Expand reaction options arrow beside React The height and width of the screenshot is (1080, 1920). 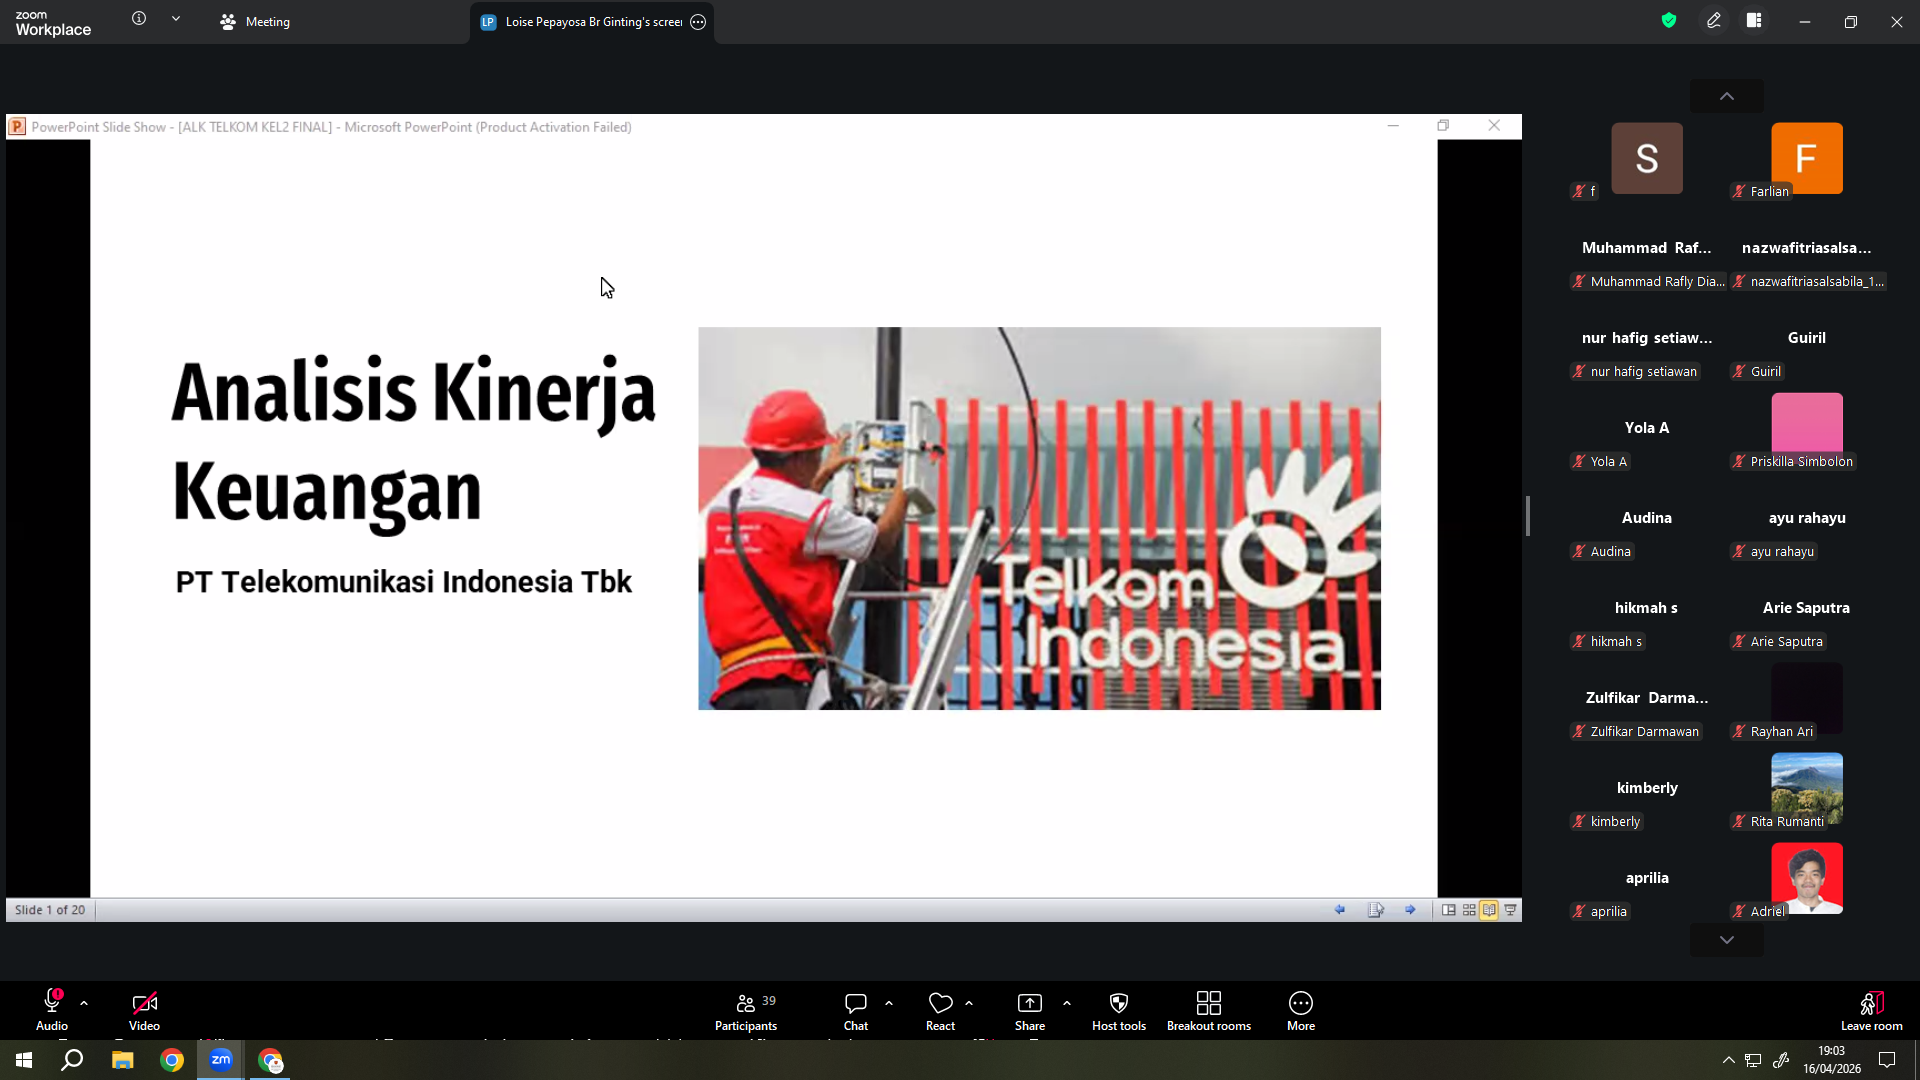(969, 1003)
